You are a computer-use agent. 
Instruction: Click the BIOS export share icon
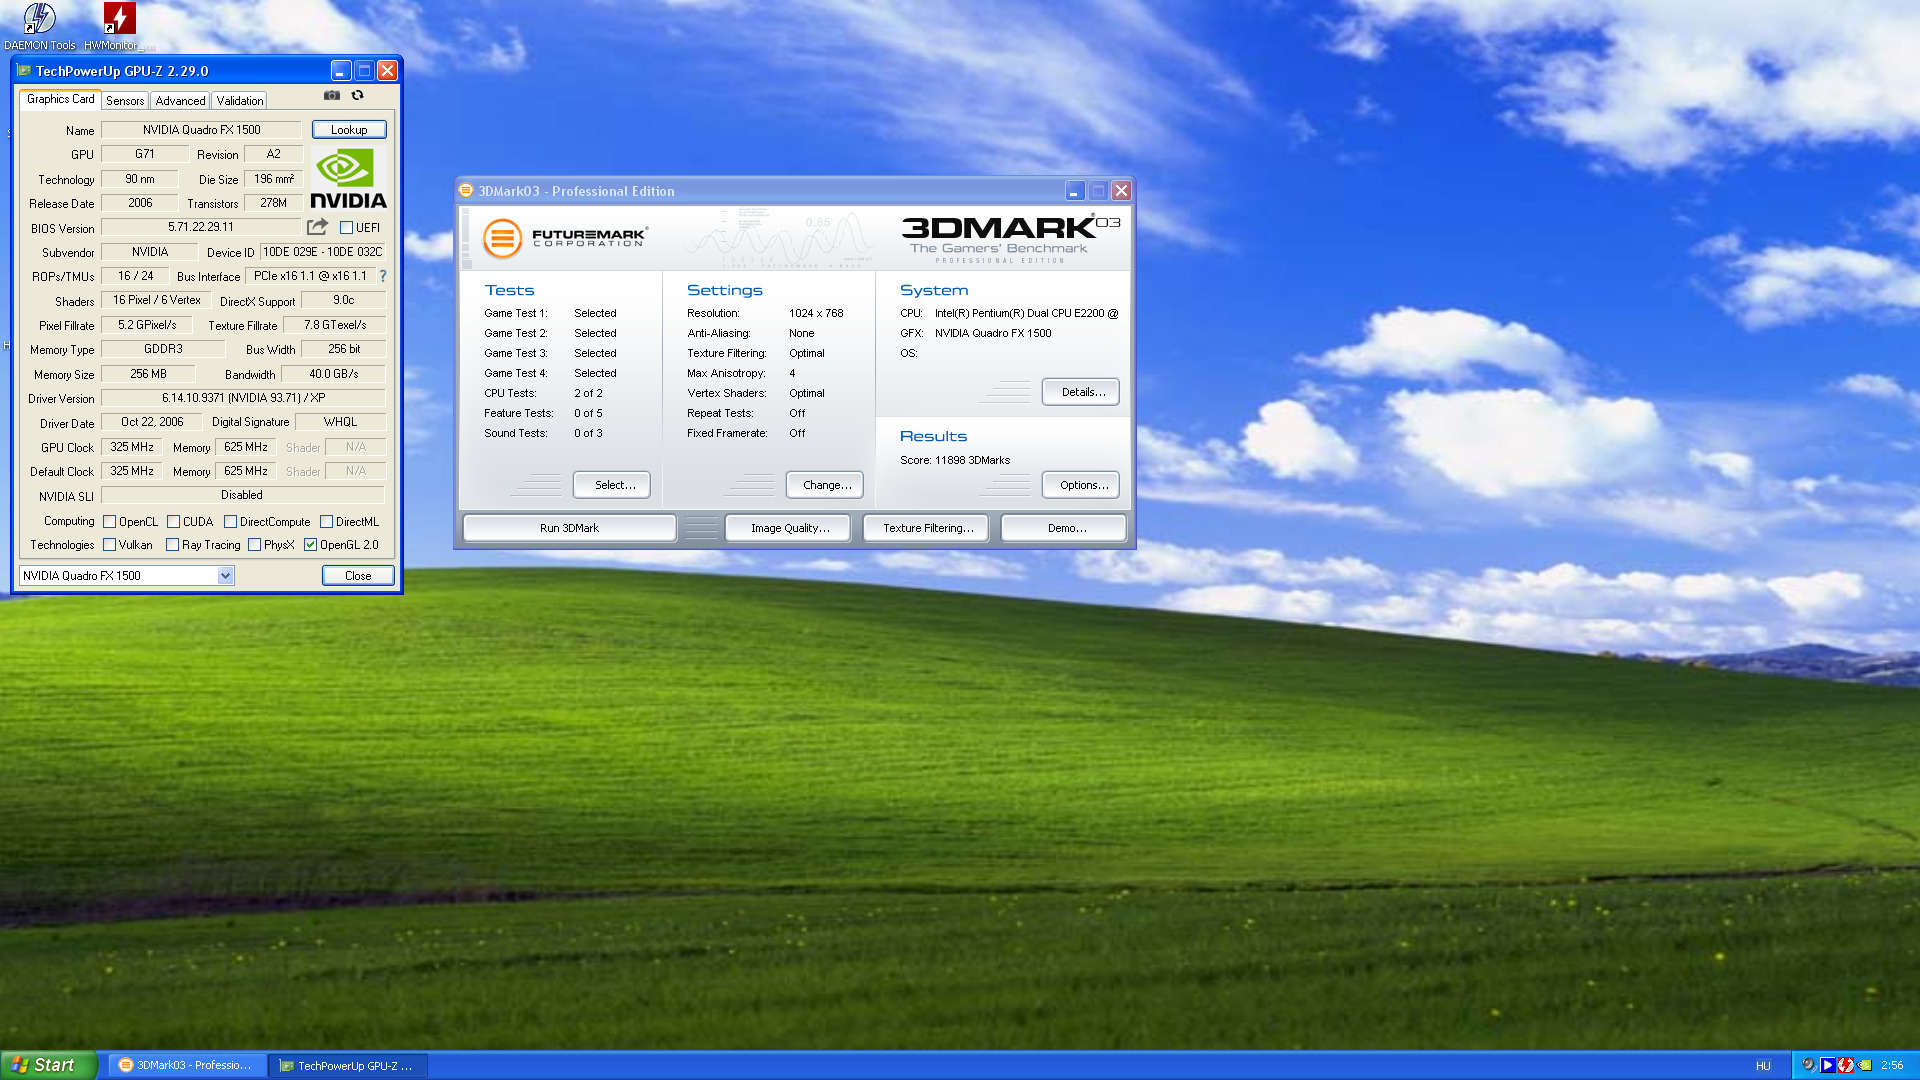coord(318,227)
